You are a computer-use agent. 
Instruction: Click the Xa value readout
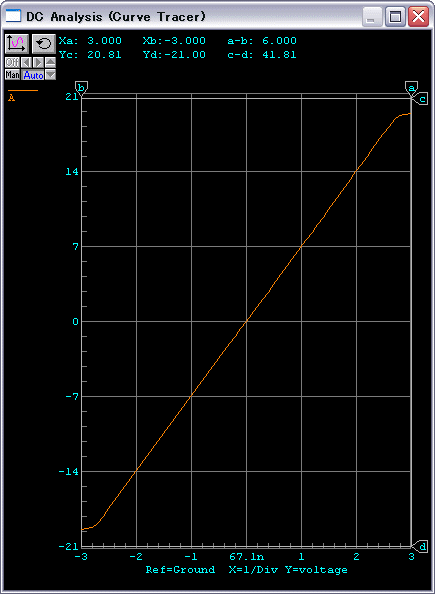click(x=90, y=41)
